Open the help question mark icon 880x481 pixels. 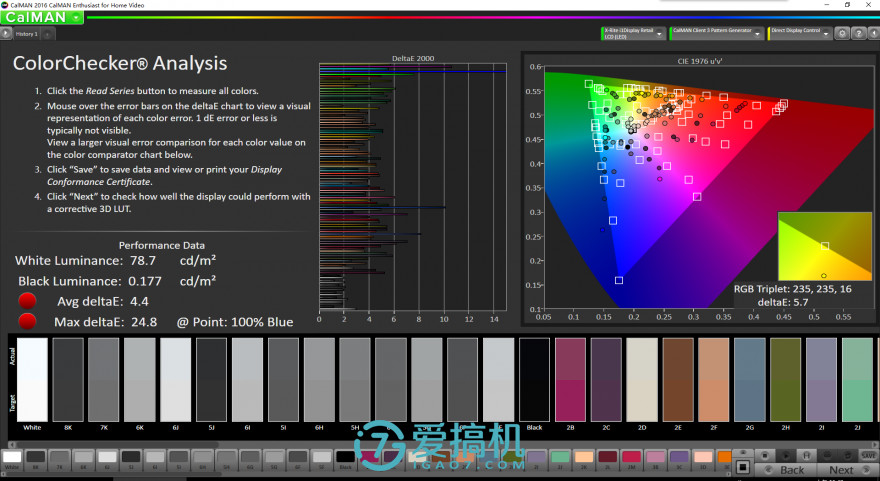tap(859, 34)
